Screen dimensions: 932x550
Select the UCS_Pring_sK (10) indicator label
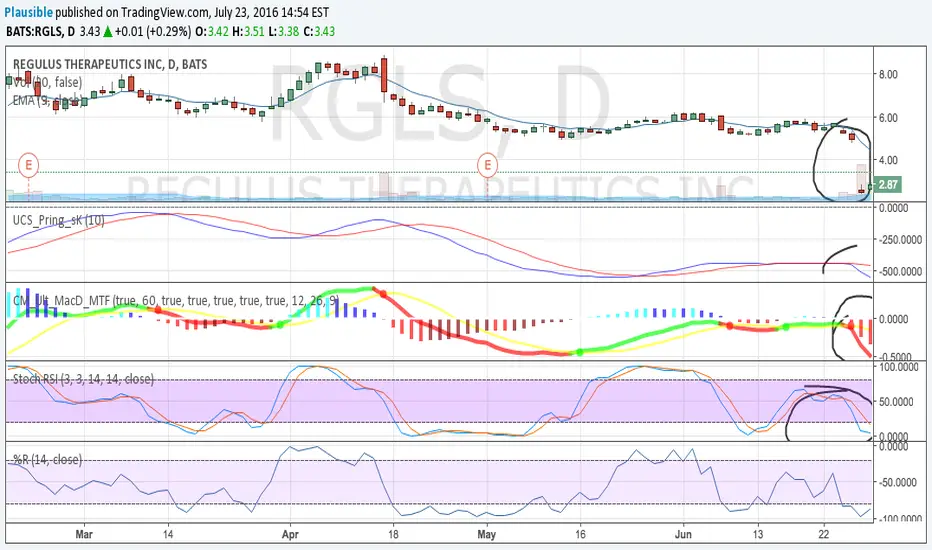point(58,221)
